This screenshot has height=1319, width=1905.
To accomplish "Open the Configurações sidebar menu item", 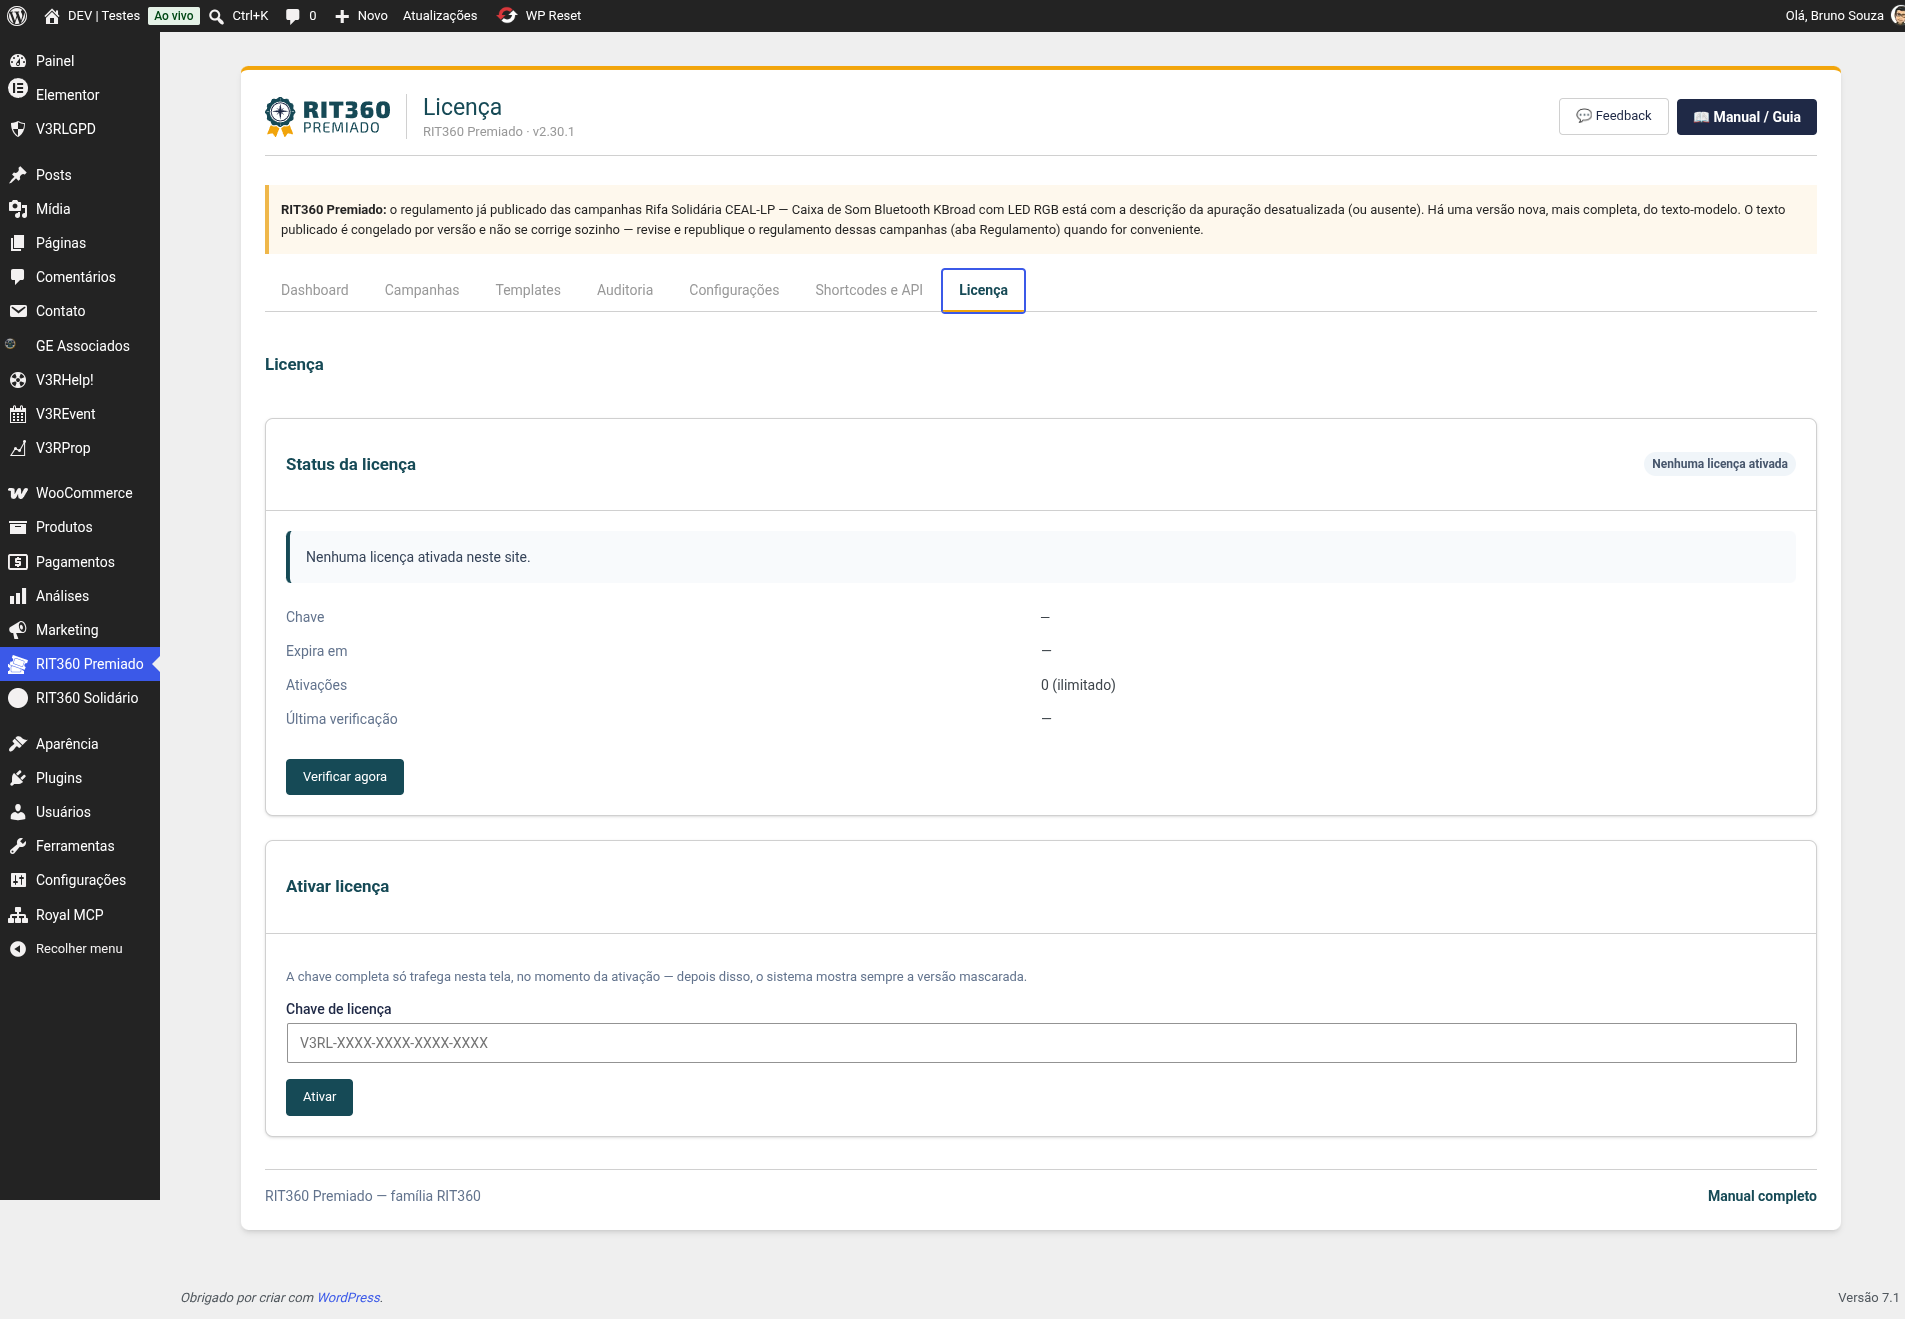I will [x=80, y=880].
